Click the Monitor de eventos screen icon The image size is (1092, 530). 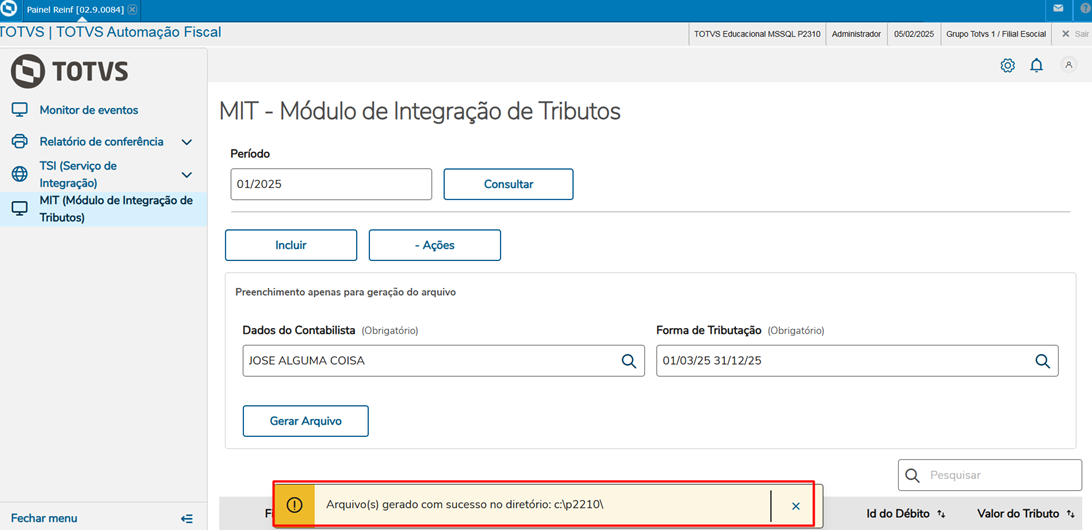pyautogui.click(x=20, y=110)
